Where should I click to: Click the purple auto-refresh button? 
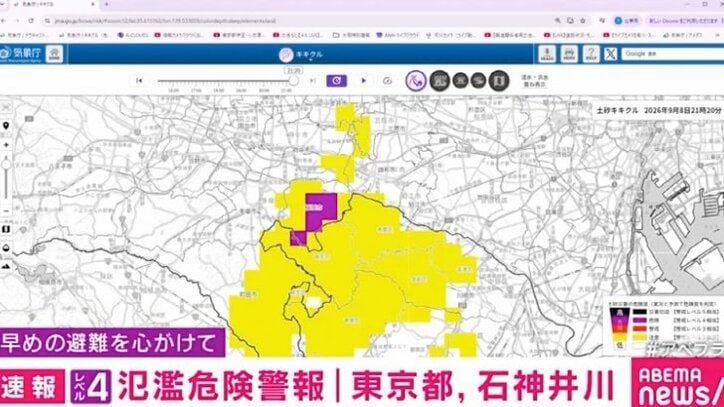pos(337,81)
